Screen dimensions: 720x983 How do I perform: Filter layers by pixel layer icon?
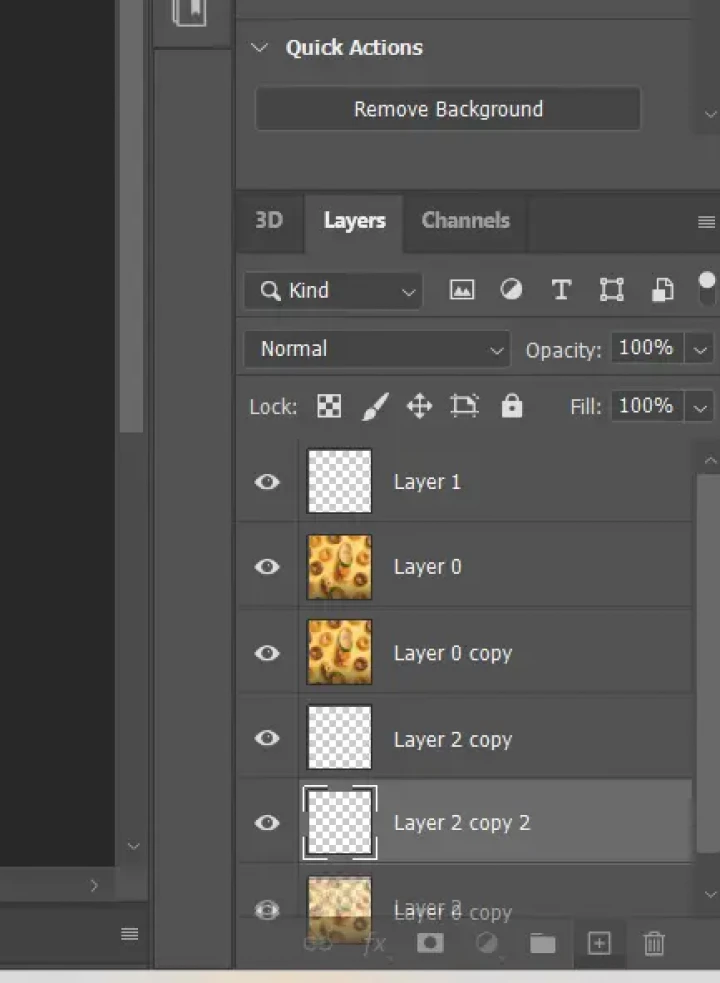click(462, 290)
